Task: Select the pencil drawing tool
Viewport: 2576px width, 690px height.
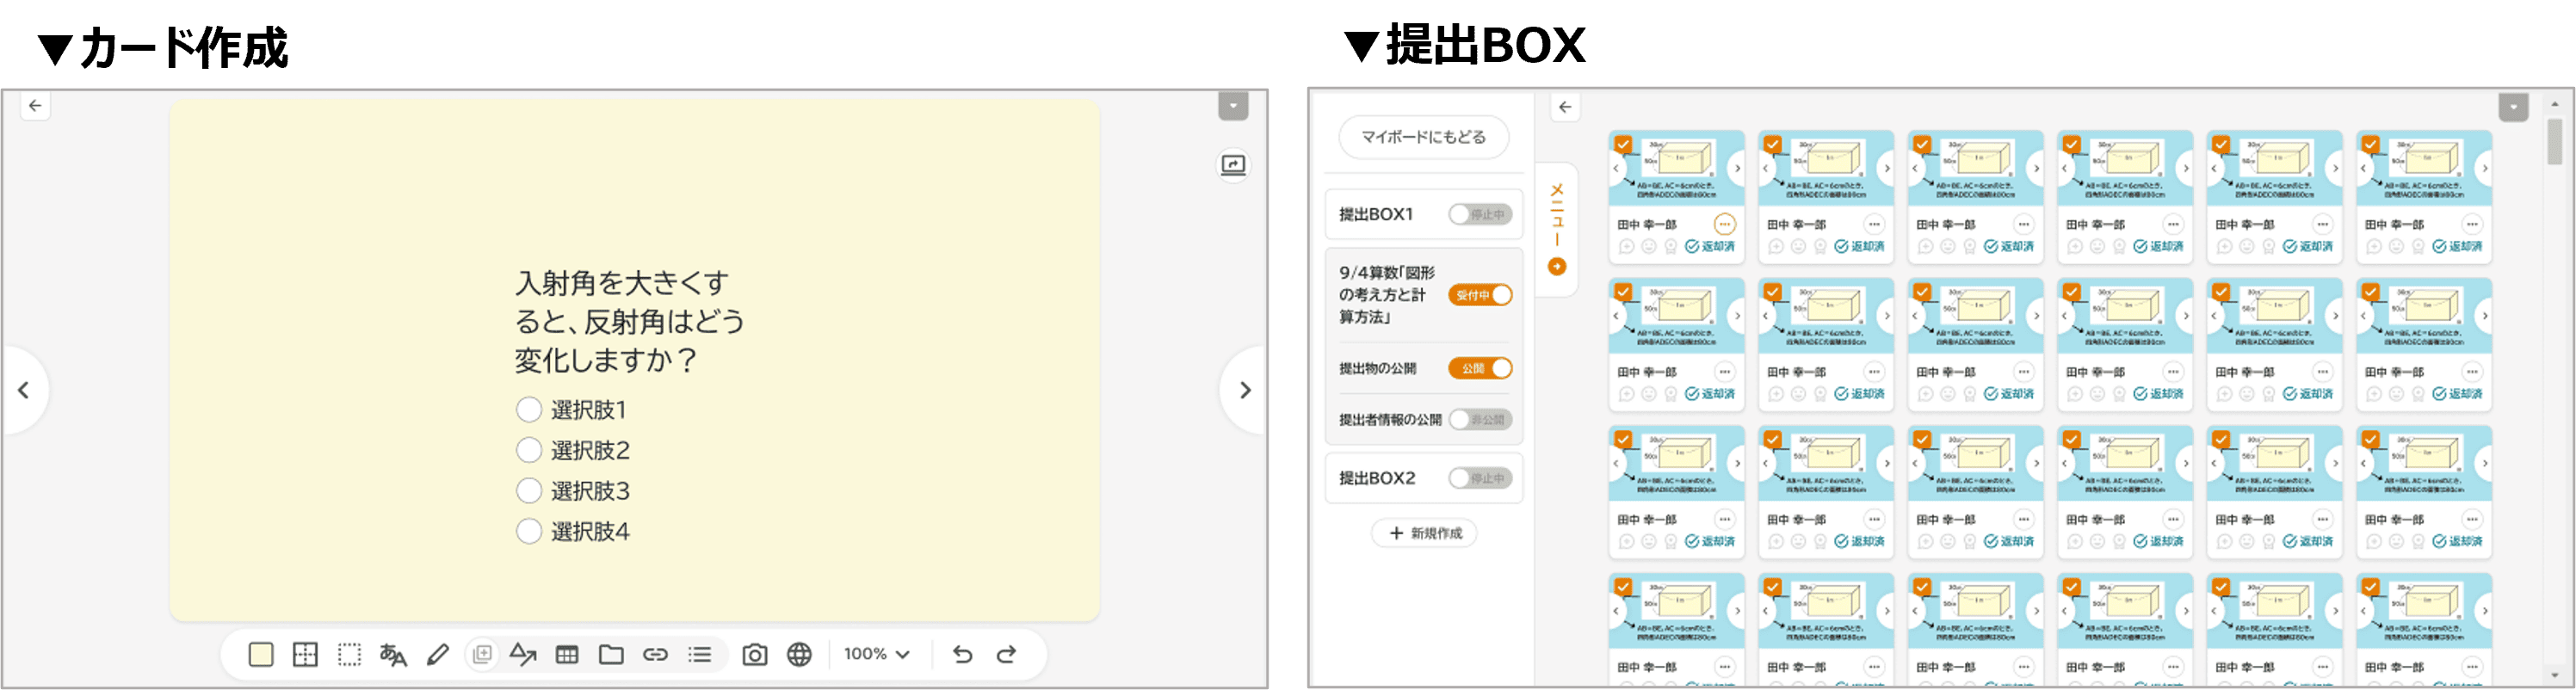Action: [437, 655]
